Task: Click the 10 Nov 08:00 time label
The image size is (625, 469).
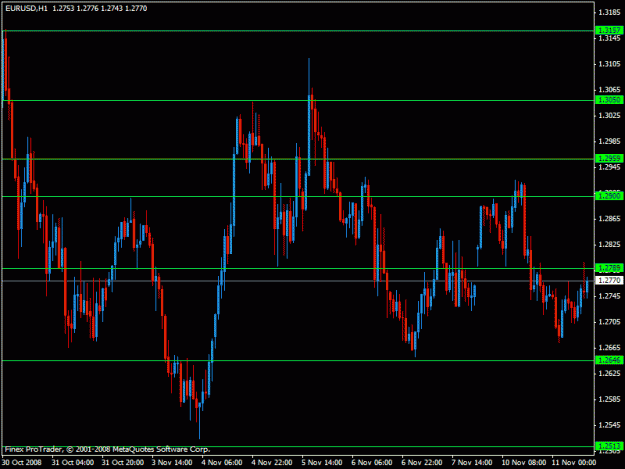Action: click(x=523, y=463)
